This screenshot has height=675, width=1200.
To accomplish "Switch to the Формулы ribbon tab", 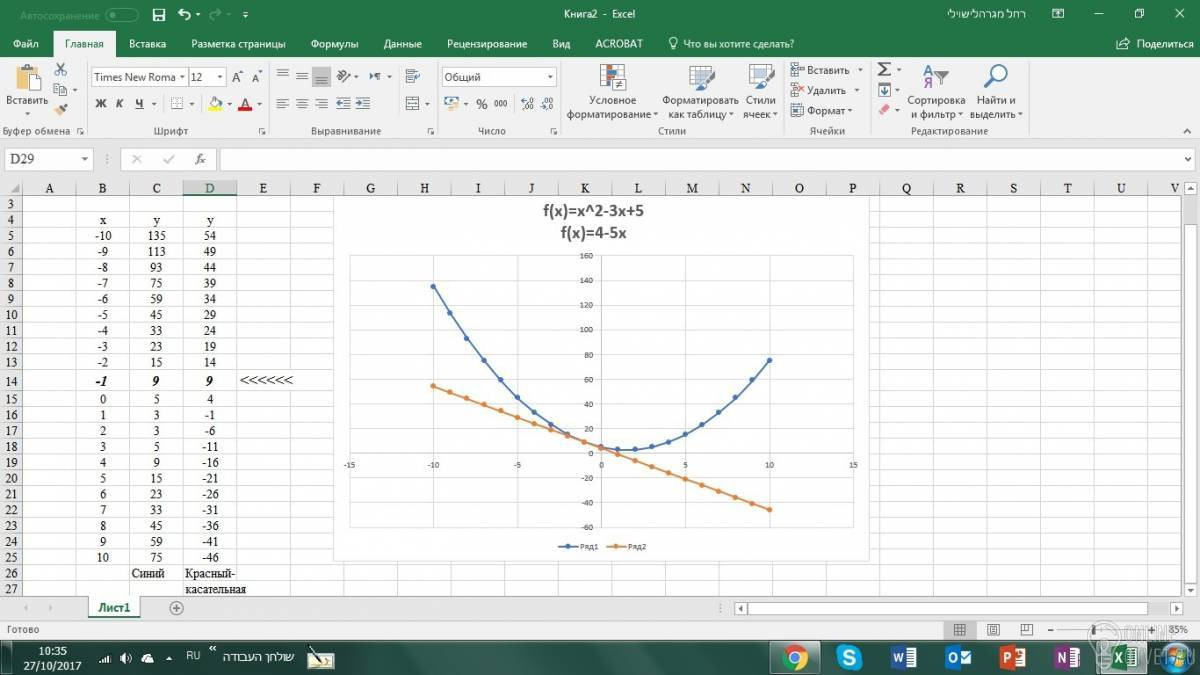I will pyautogui.click(x=334, y=44).
